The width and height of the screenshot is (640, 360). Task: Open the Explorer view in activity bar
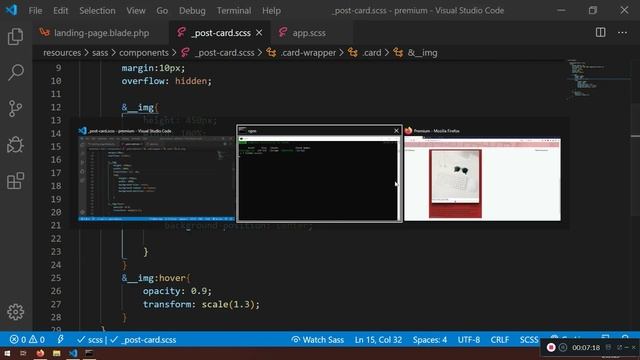[16, 36]
